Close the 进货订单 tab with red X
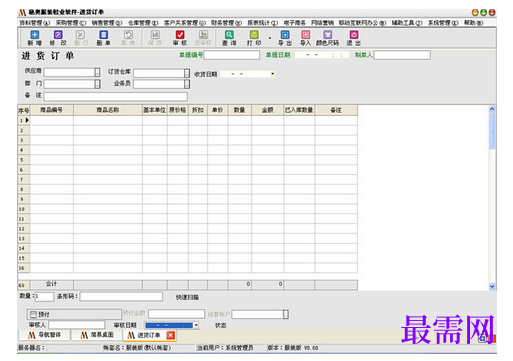The width and height of the screenshot is (513, 361). (171, 335)
